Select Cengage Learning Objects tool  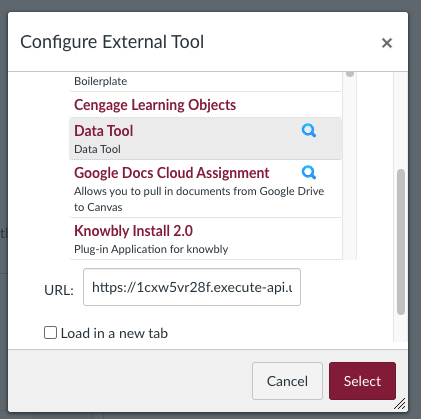click(155, 105)
